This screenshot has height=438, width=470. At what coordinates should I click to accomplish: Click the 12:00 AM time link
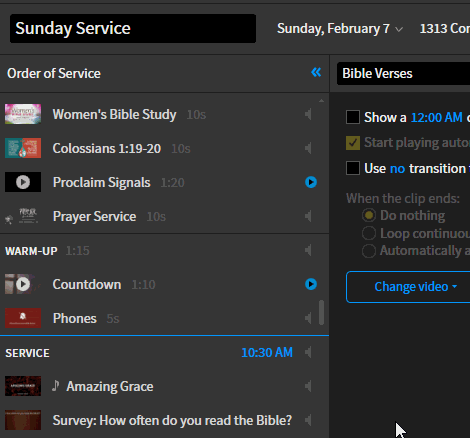(437, 117)
